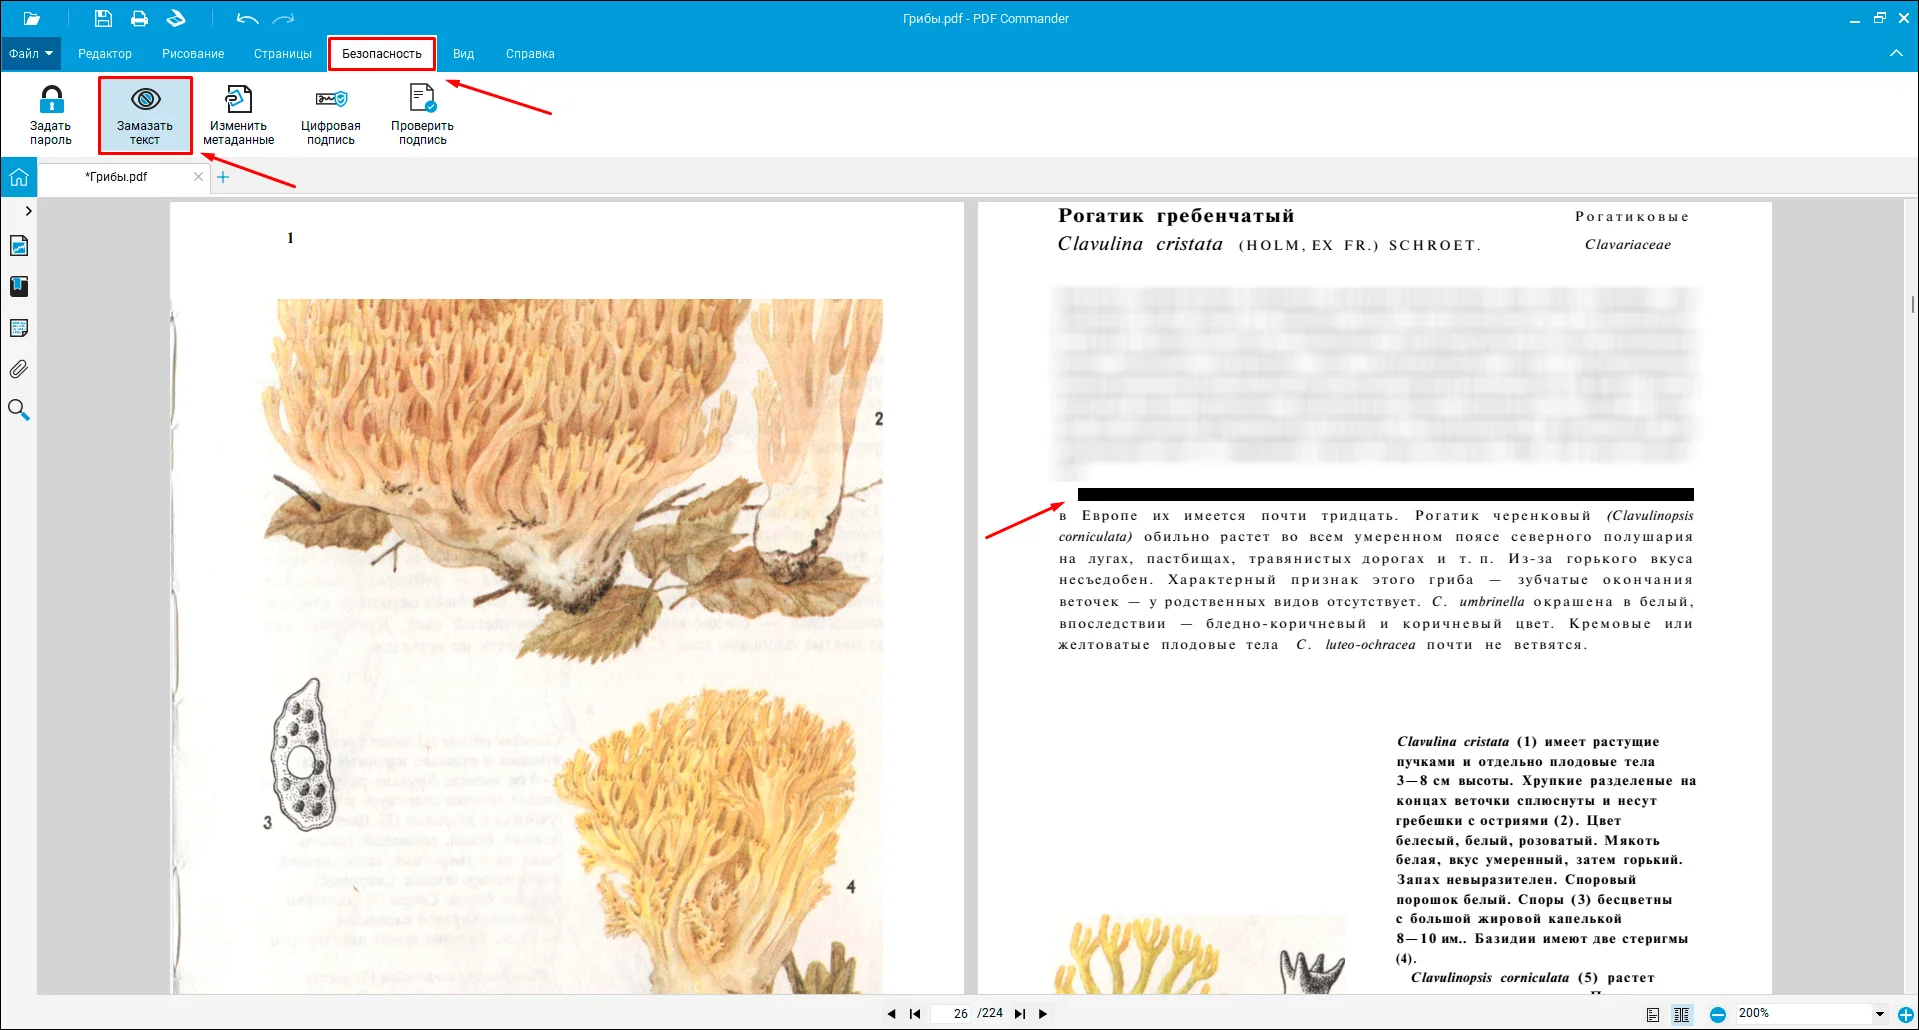This screenshot has width=1919, height=1030.
Task: Click Изменить метаданные tool
Action: coord(238,115)
